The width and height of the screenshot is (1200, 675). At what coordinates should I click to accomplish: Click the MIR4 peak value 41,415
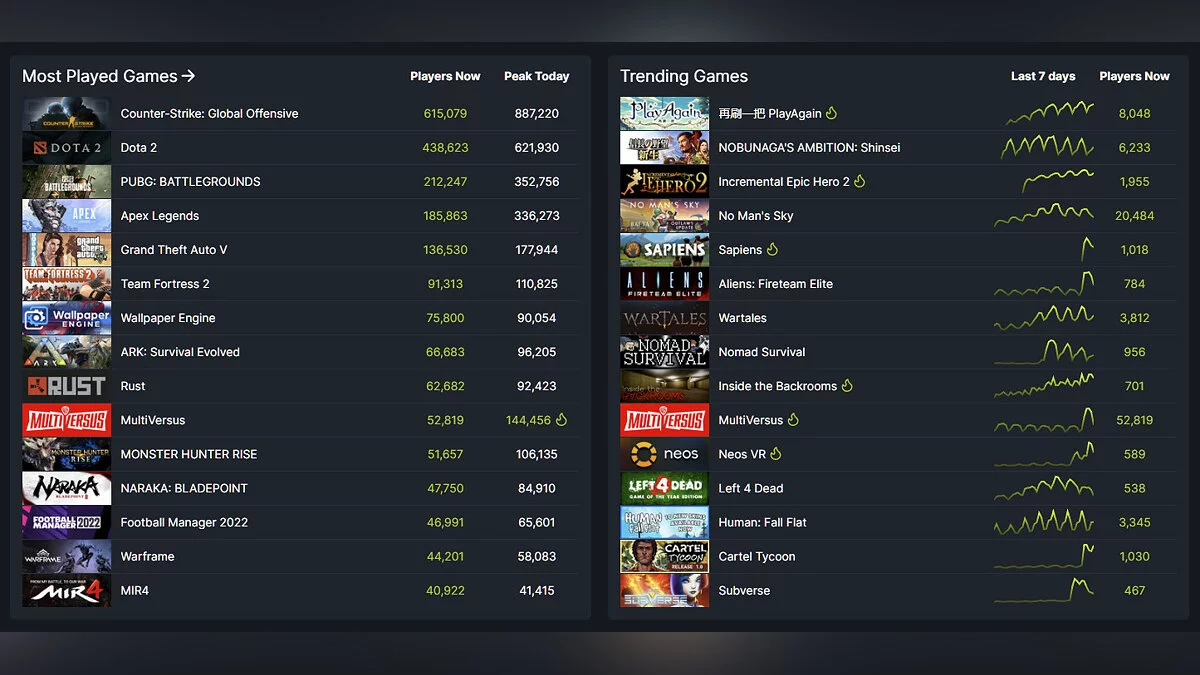(537, 590)
